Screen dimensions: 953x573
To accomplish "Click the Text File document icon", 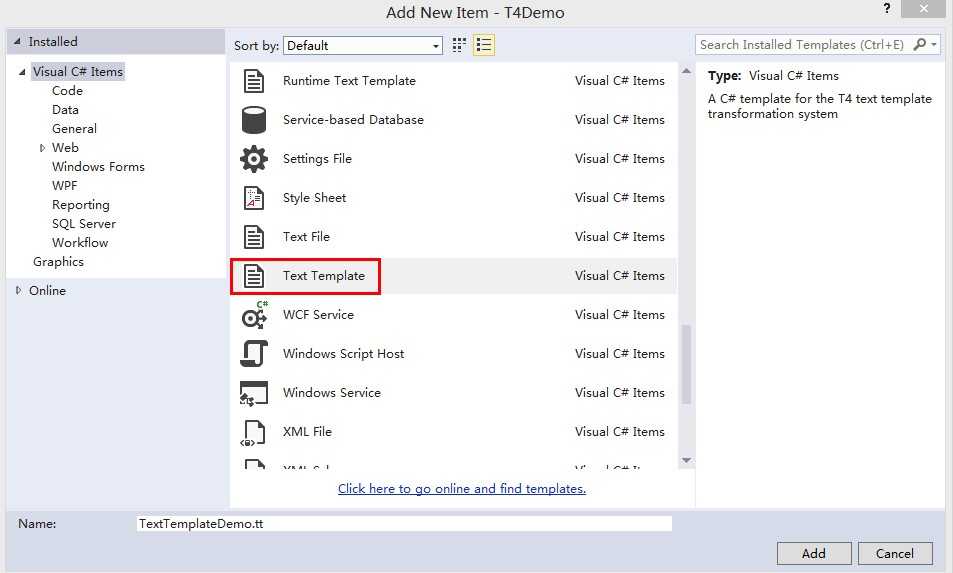I will 253,236.
